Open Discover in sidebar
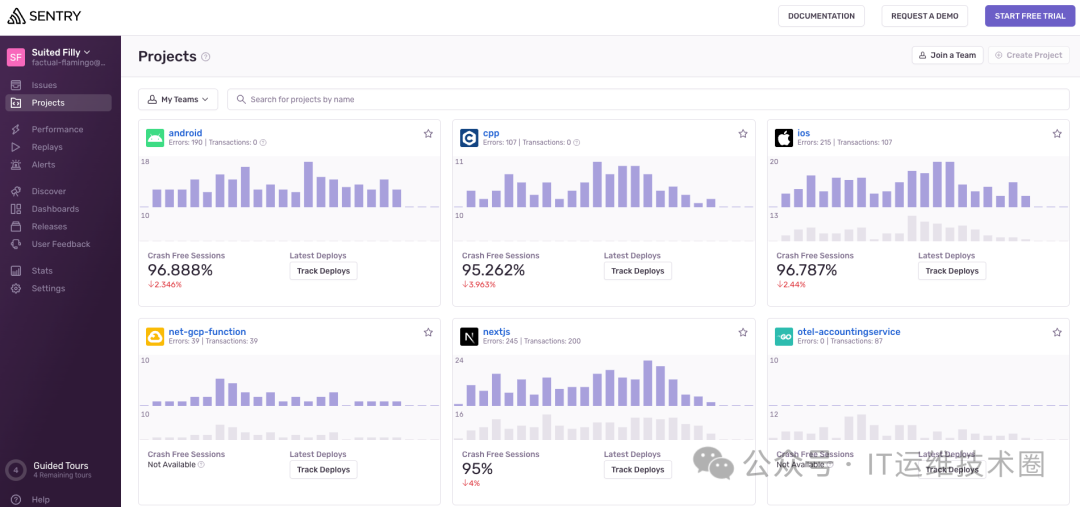 49,192
